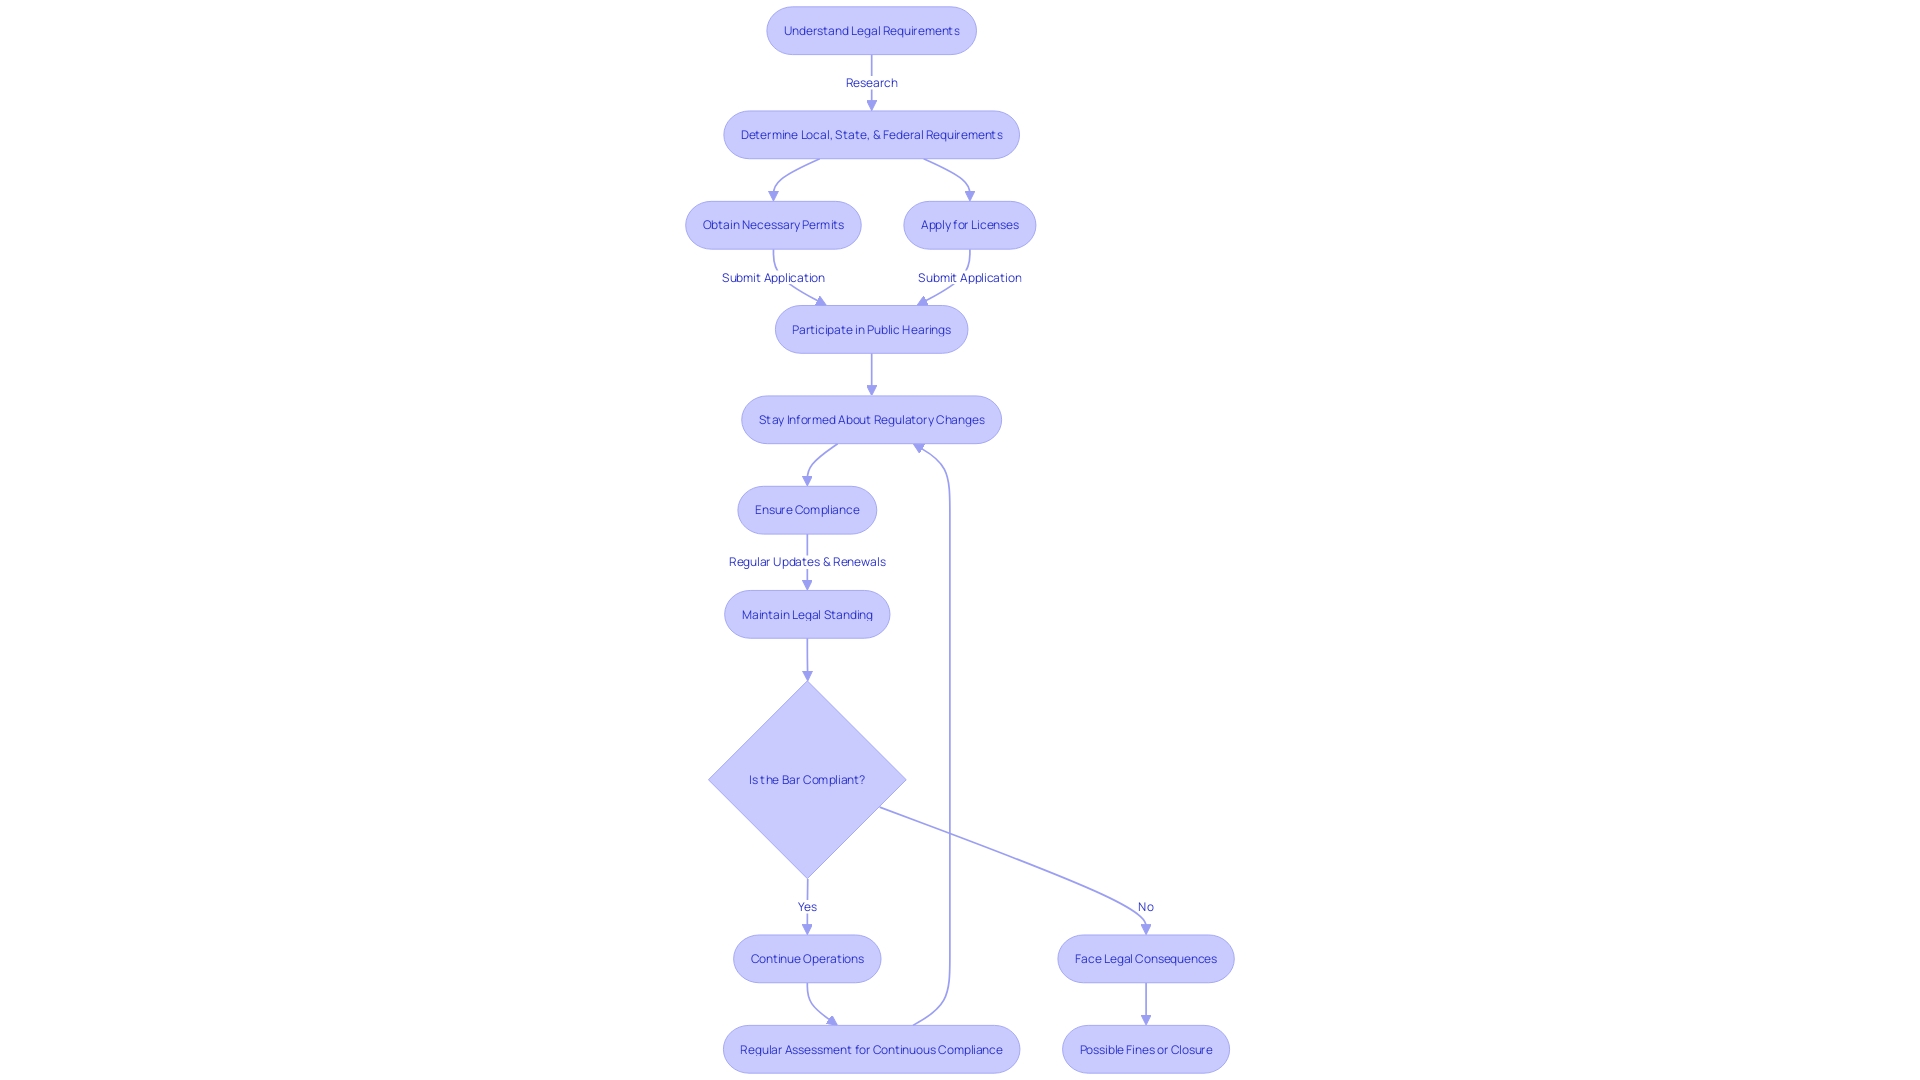
Task: Click the 'Continue Operations' outcome button
Action: 807,959
